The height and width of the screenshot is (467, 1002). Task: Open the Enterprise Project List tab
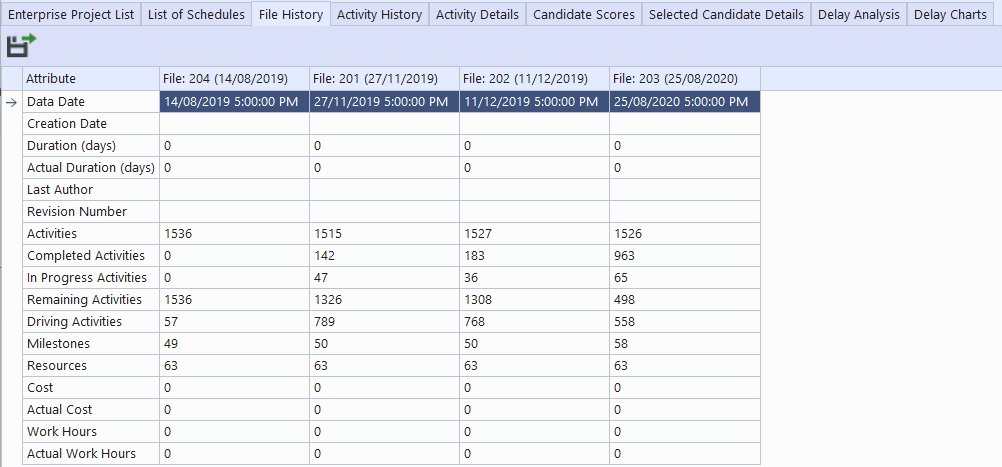click(70, 14)
